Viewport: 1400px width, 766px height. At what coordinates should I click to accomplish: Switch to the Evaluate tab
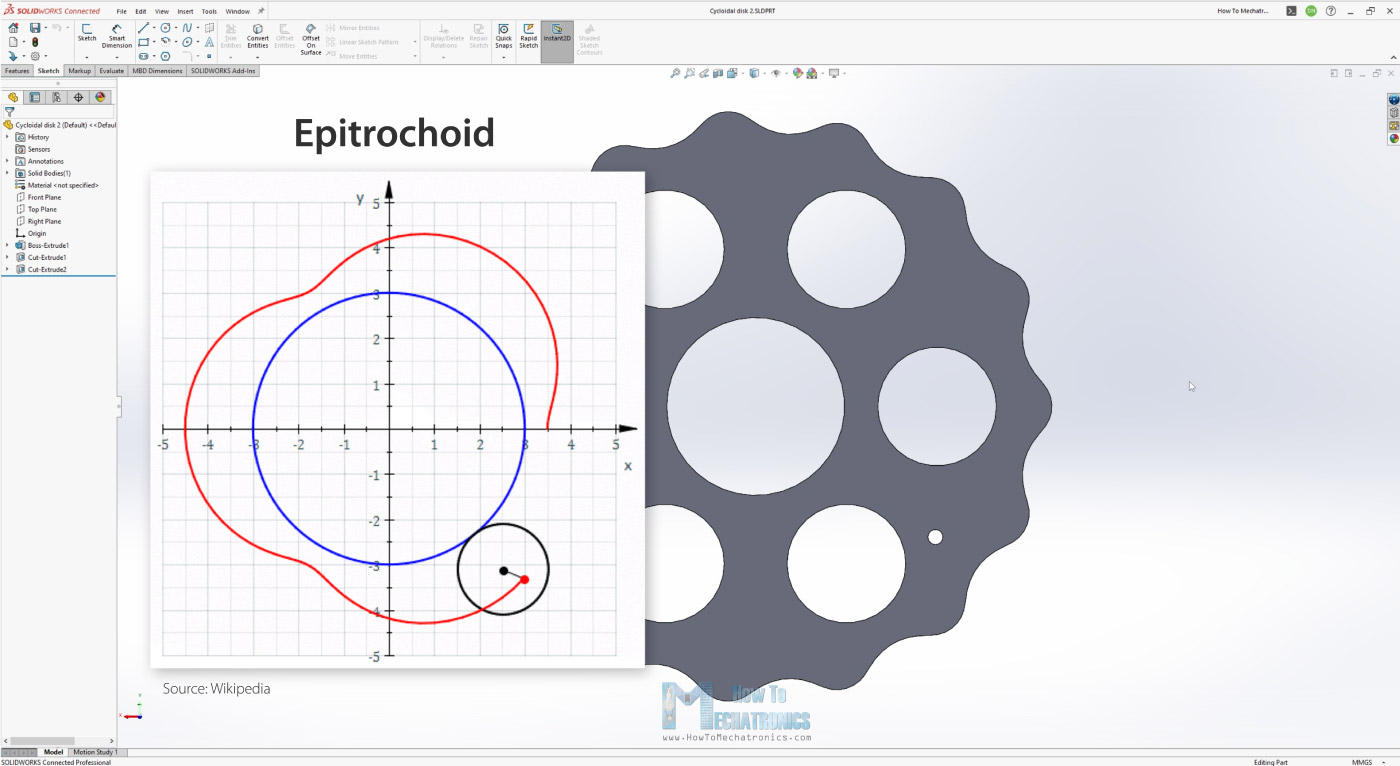pos(111,71)
